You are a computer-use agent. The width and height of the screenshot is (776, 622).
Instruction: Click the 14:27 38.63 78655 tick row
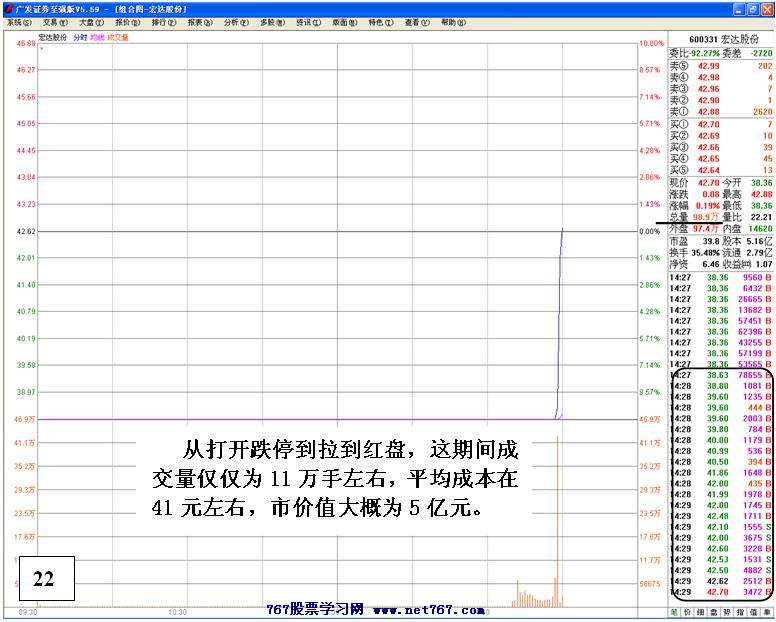tap(721, 375)
